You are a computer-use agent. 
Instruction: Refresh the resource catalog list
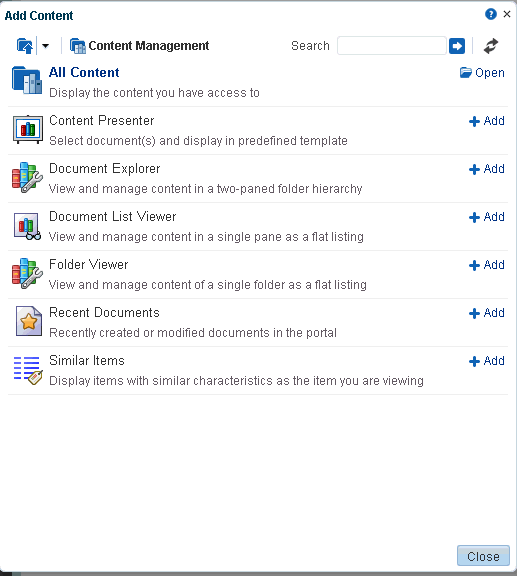[491, 46]
